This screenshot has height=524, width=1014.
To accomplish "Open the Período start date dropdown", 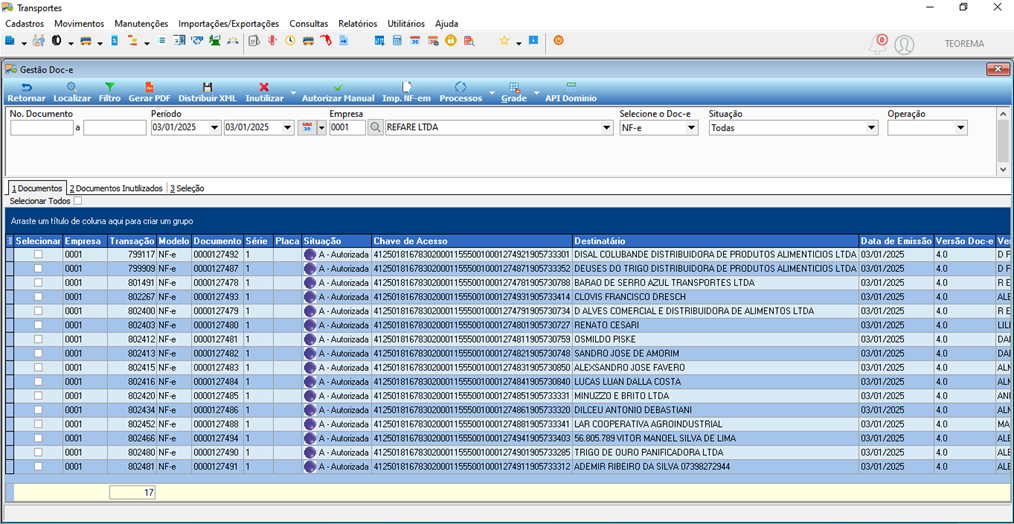I will point(215,128).
